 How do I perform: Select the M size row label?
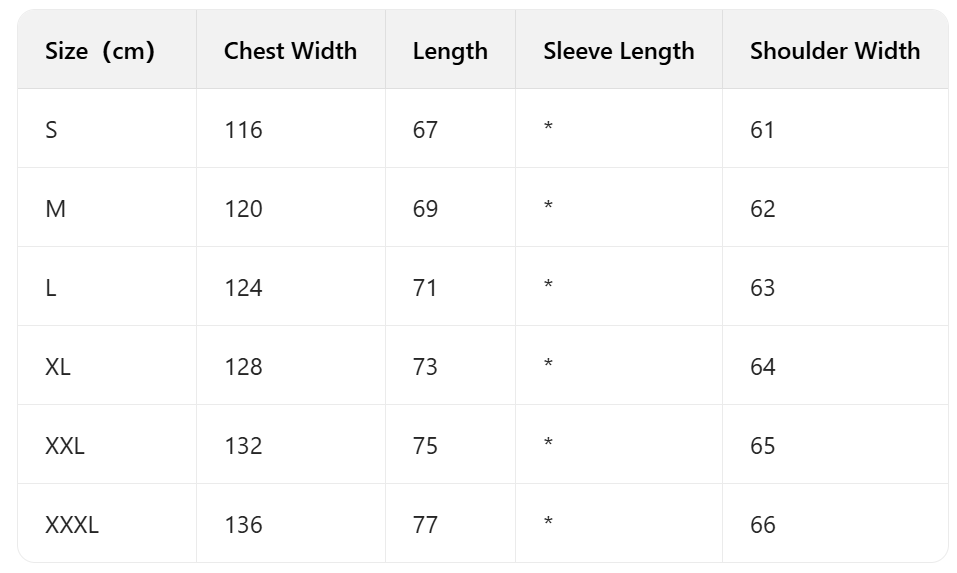pos(55,209)
